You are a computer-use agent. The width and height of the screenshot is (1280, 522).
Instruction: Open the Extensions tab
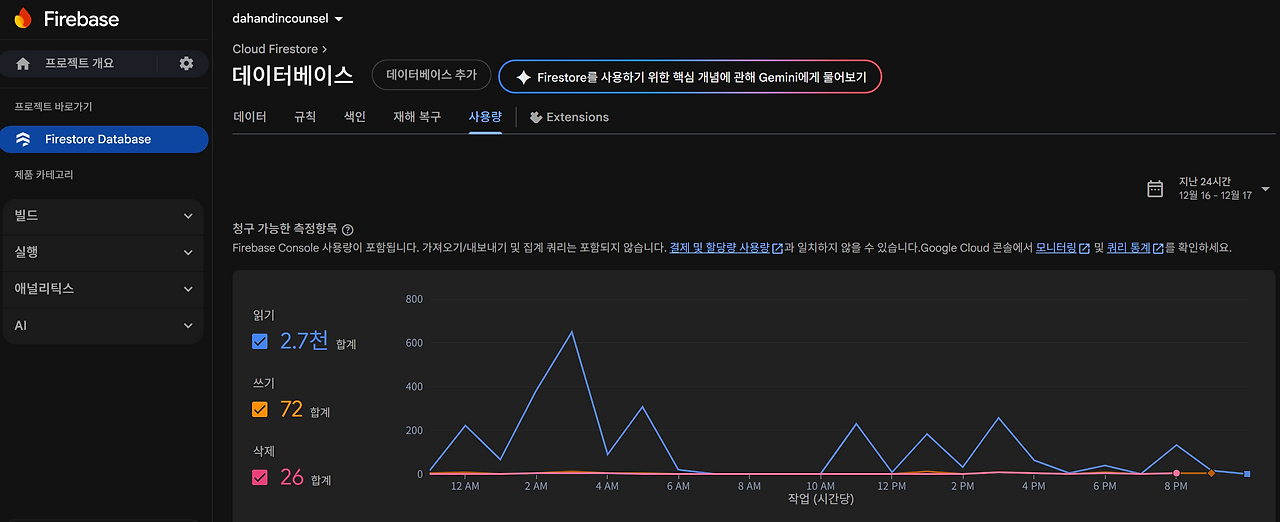(x=569, y=117)
